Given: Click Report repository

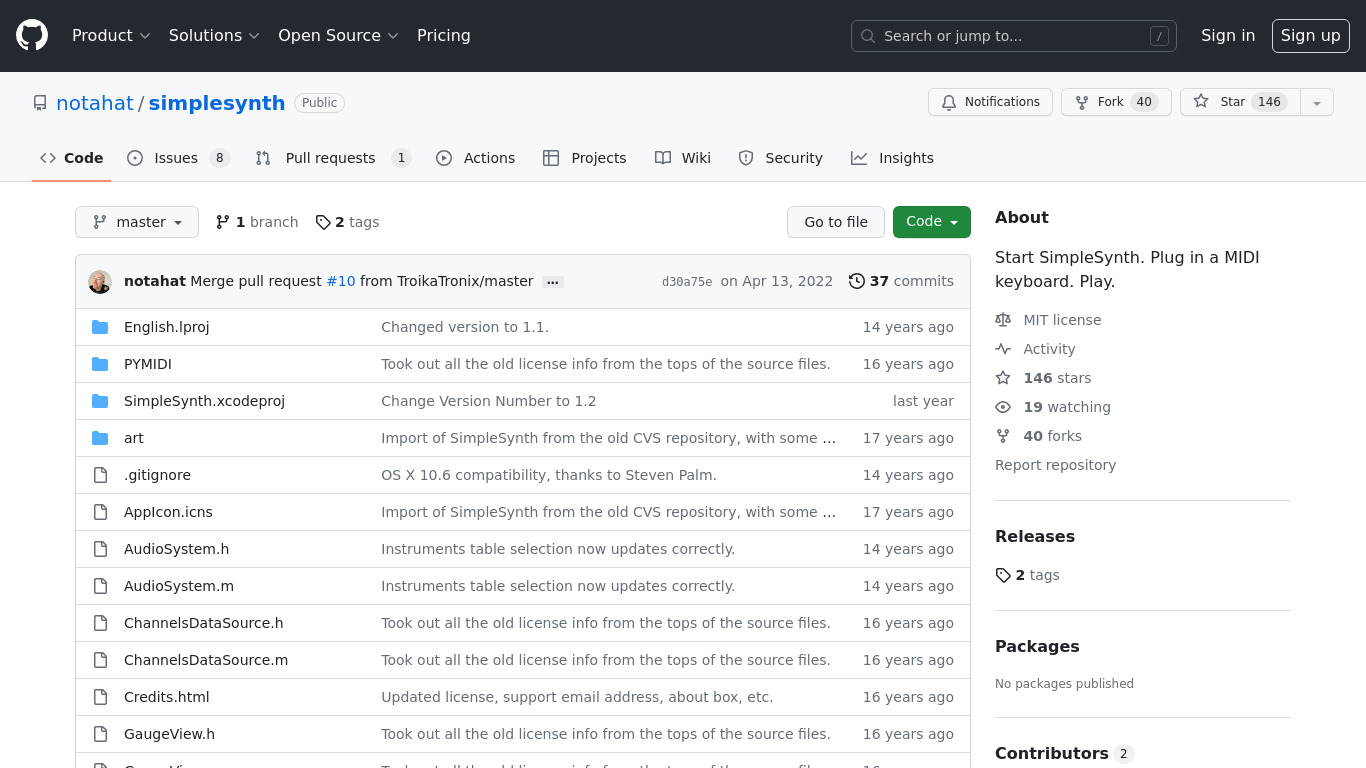Looking at the screenshot, I should coord(1055,465).
